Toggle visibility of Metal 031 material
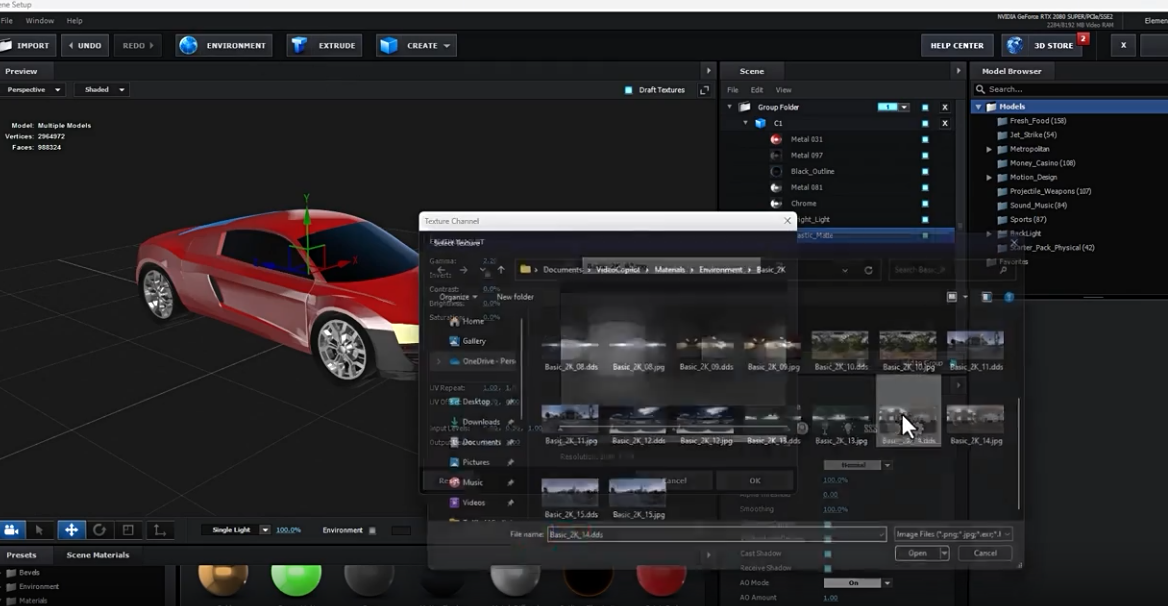The image size is (1168, 606). pyautogui.click(x=925, y=139)
